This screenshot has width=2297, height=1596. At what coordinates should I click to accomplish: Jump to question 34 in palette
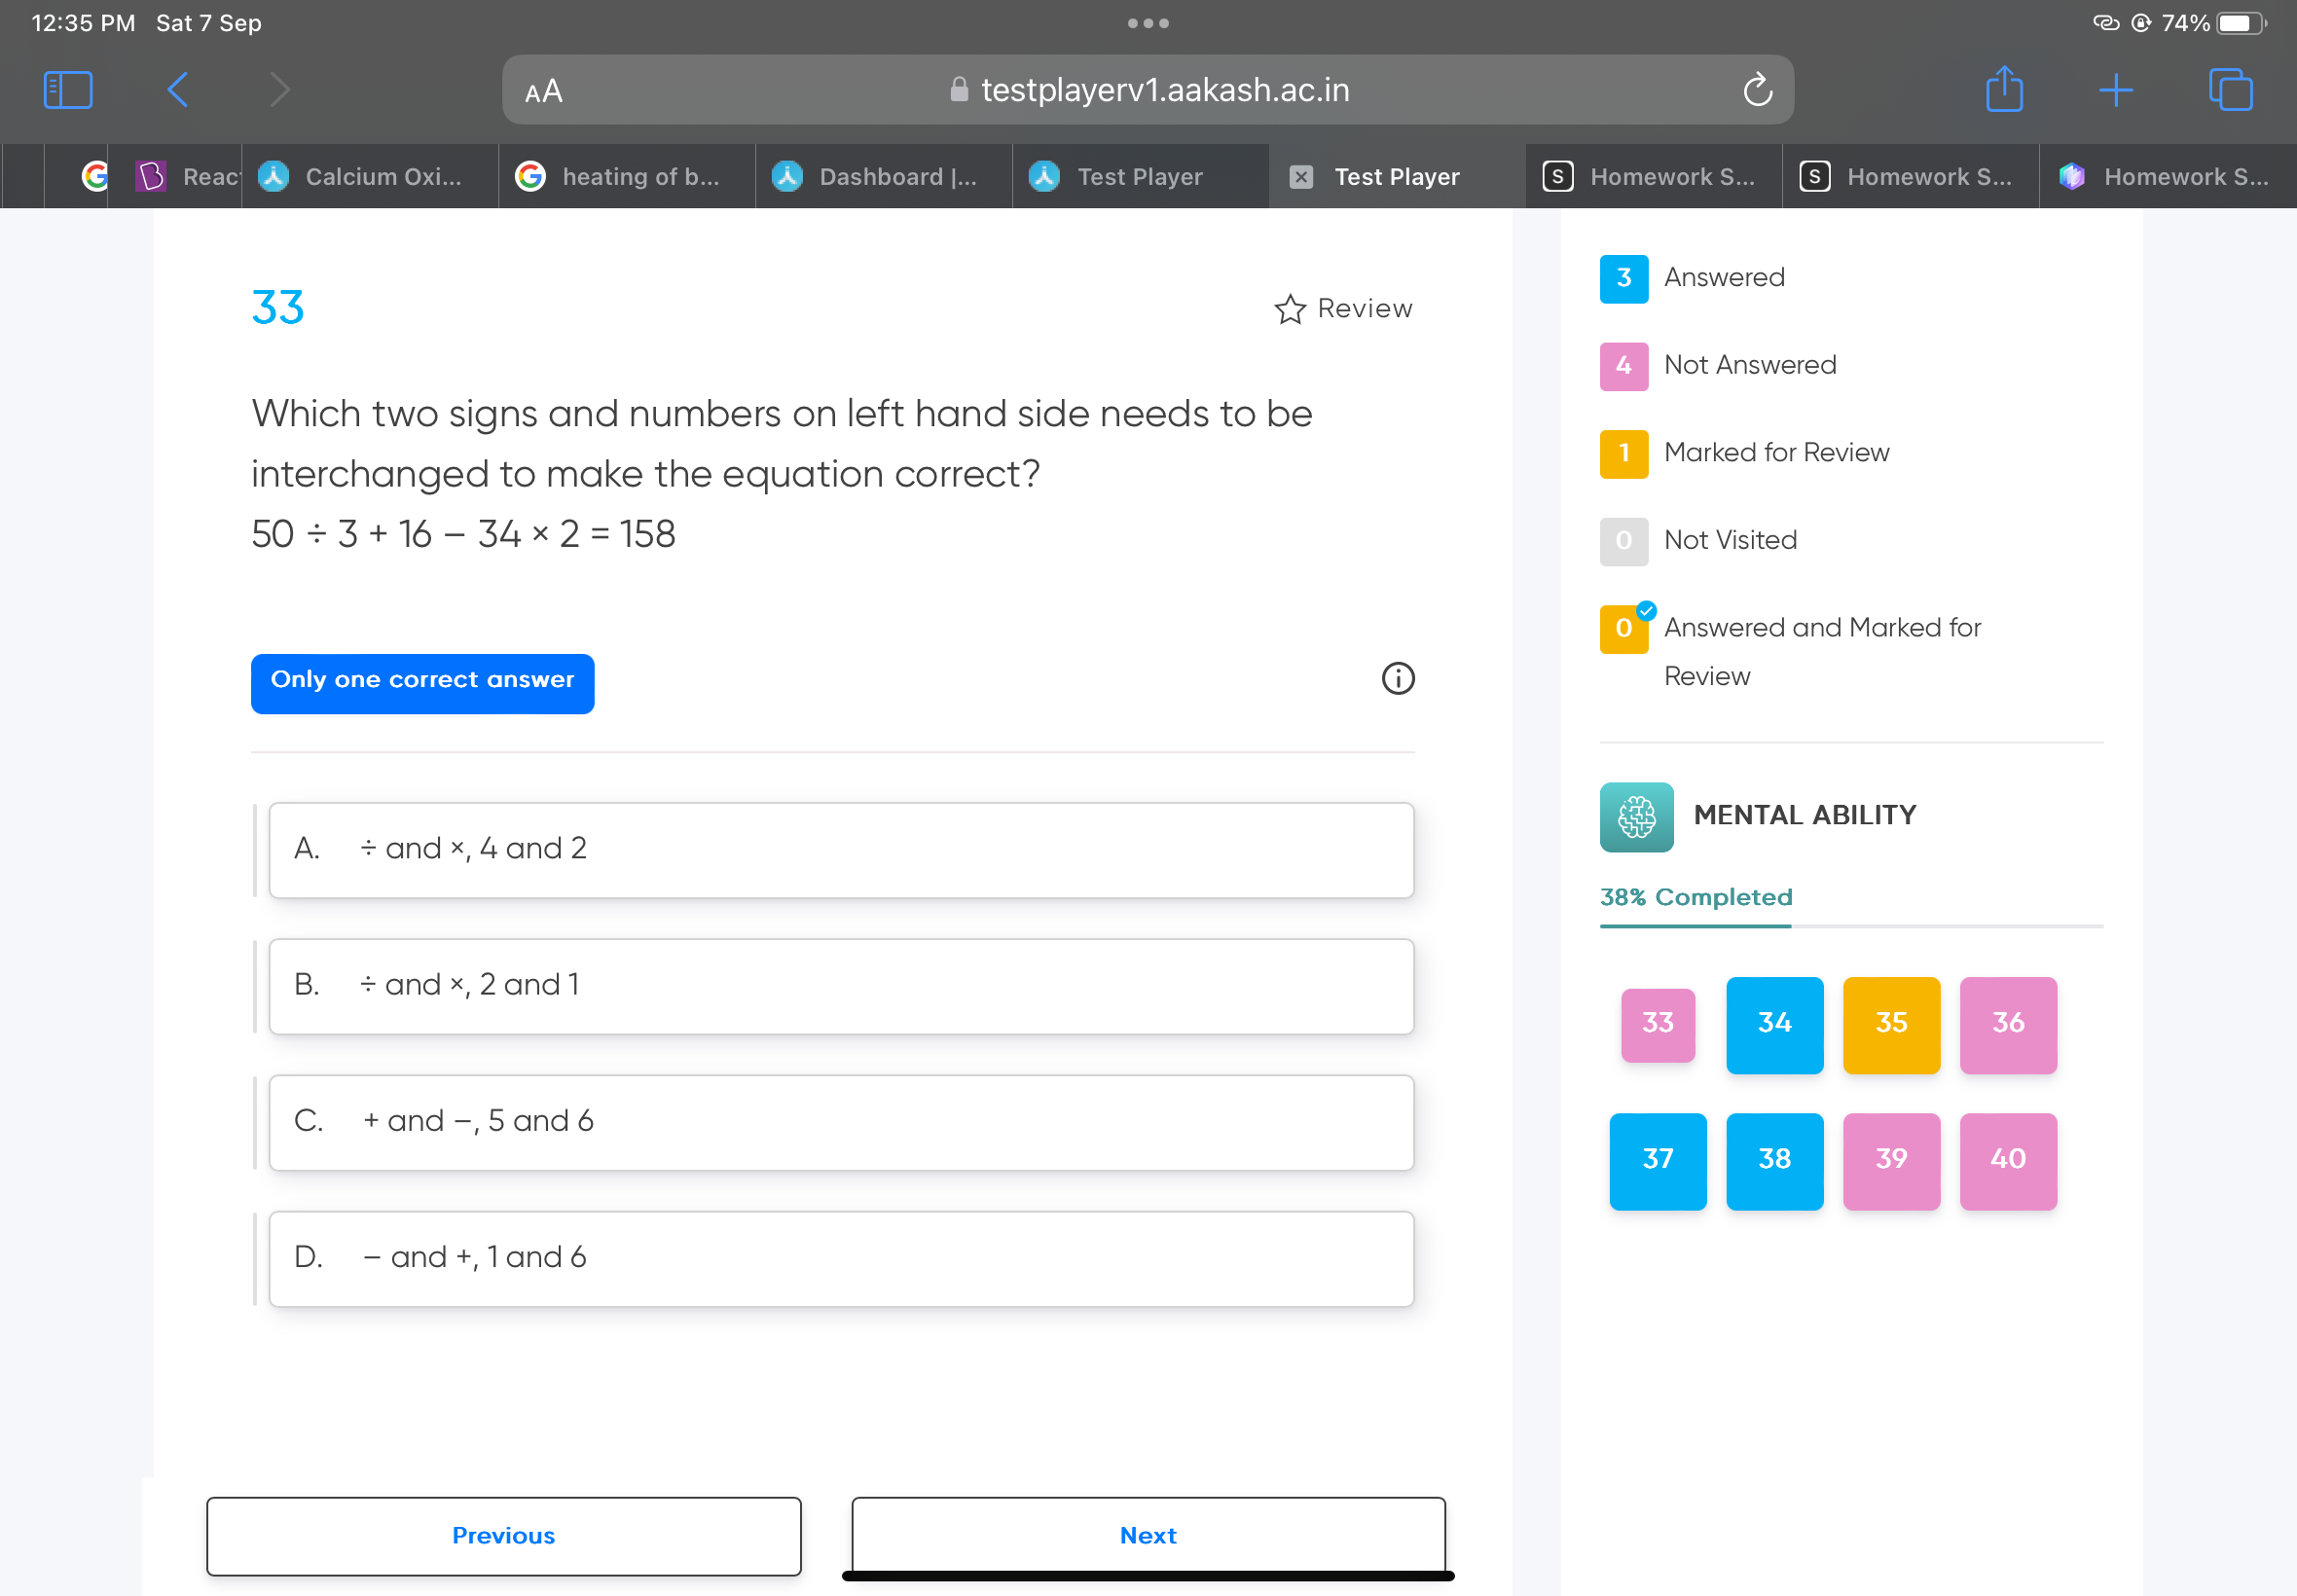(x=1774, y=1024)
